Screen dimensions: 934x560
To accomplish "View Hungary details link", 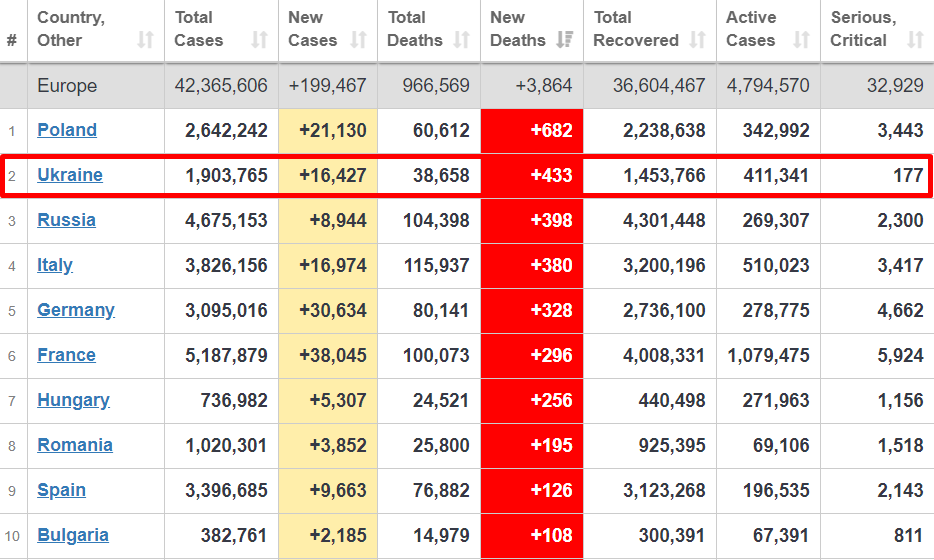I will (73, 400).
